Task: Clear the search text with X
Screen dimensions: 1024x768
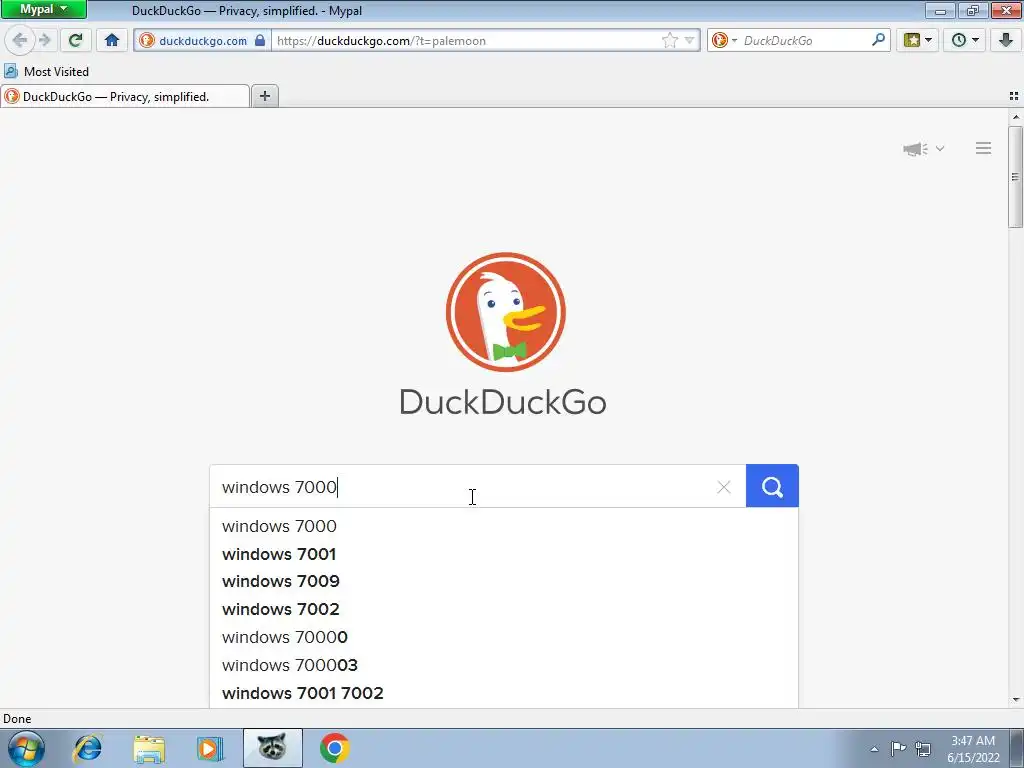Action: tap(724, 487)
